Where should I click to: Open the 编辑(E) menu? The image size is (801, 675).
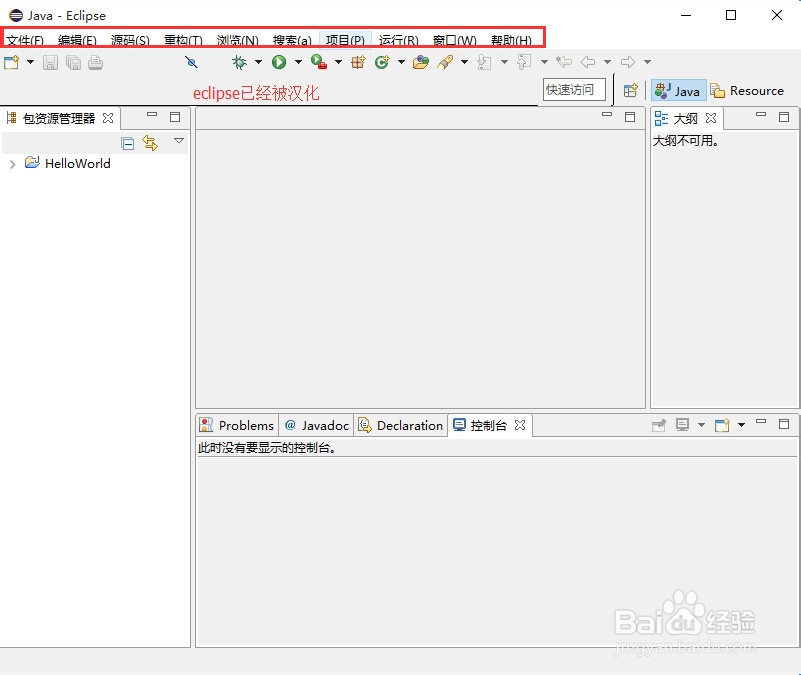(x=77, y=40)
